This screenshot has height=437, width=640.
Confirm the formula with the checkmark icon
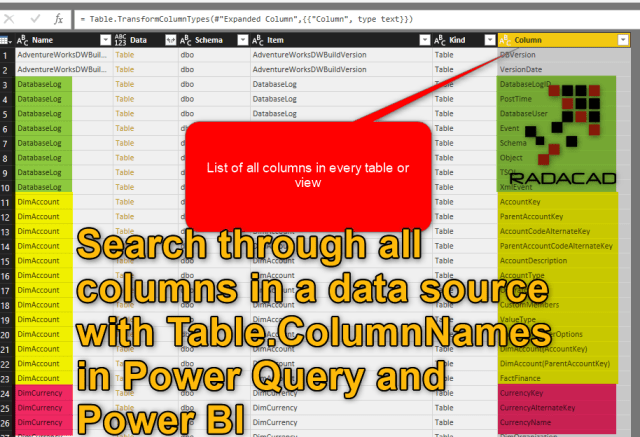point(36,19)
